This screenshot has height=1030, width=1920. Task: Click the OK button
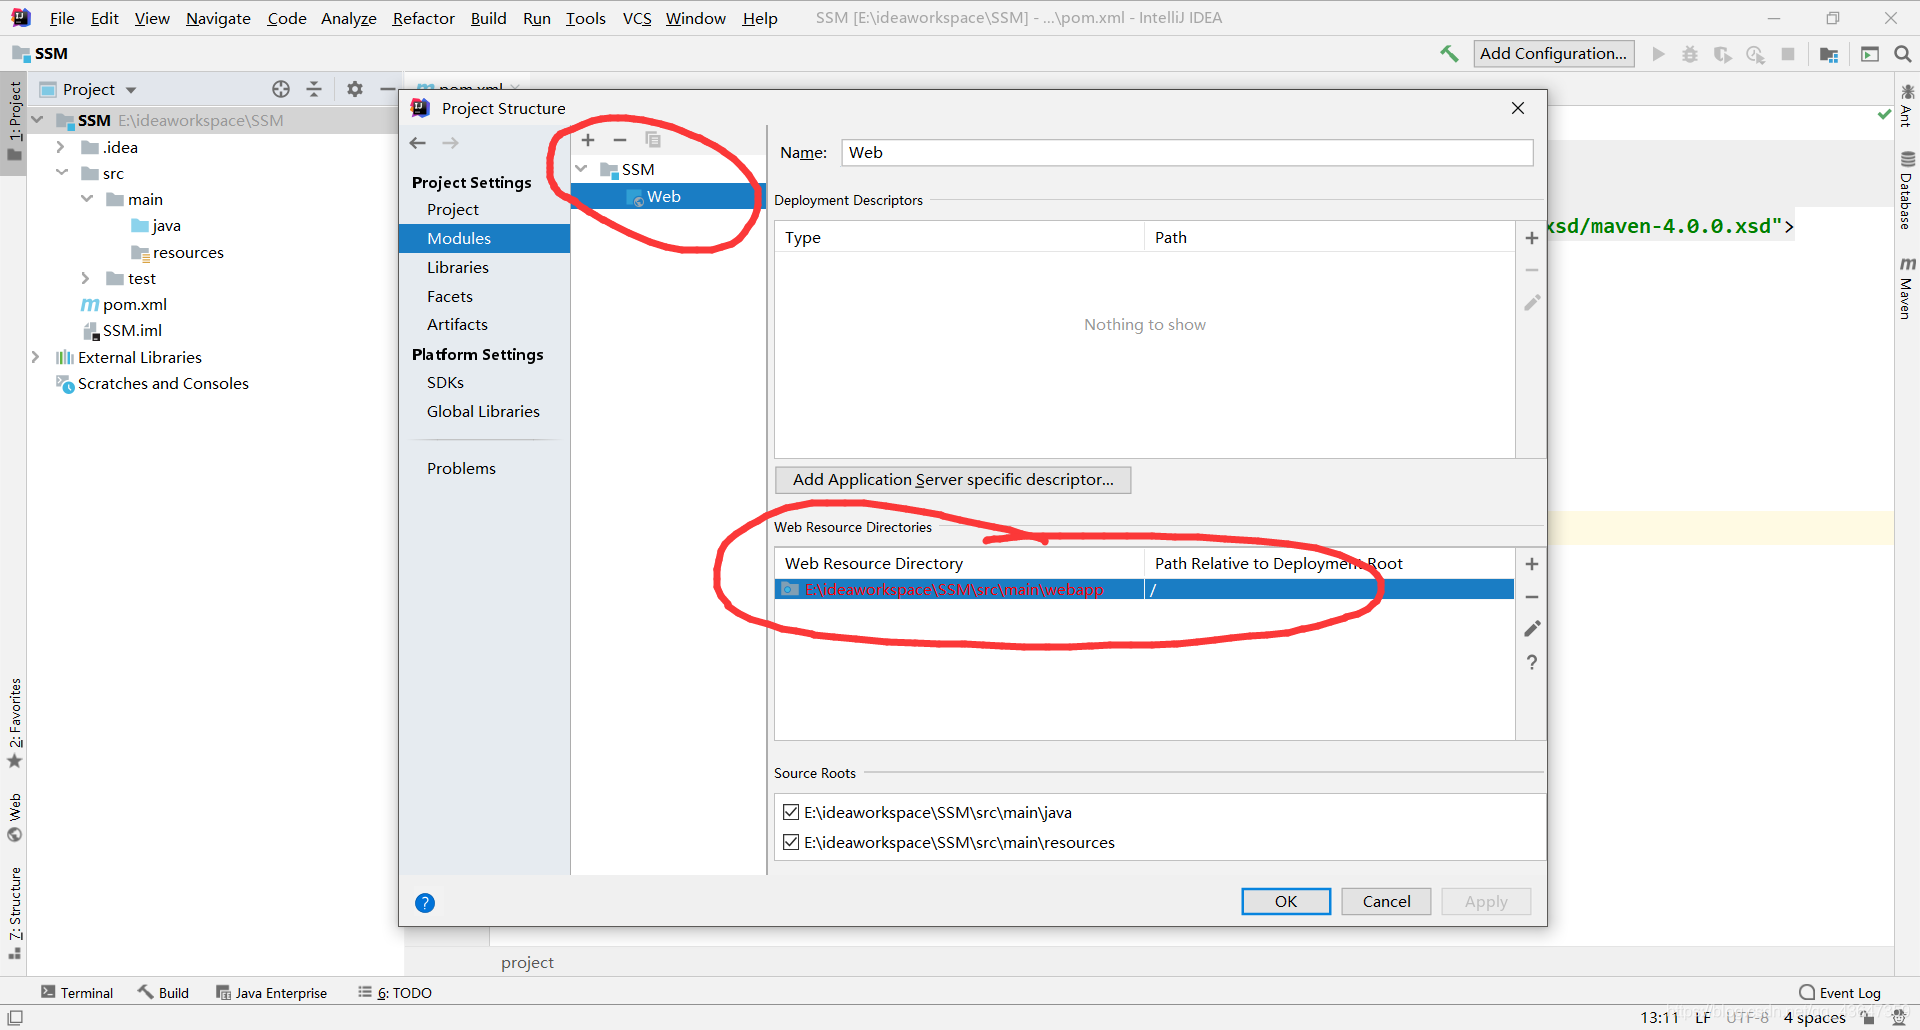[1286, 901]
